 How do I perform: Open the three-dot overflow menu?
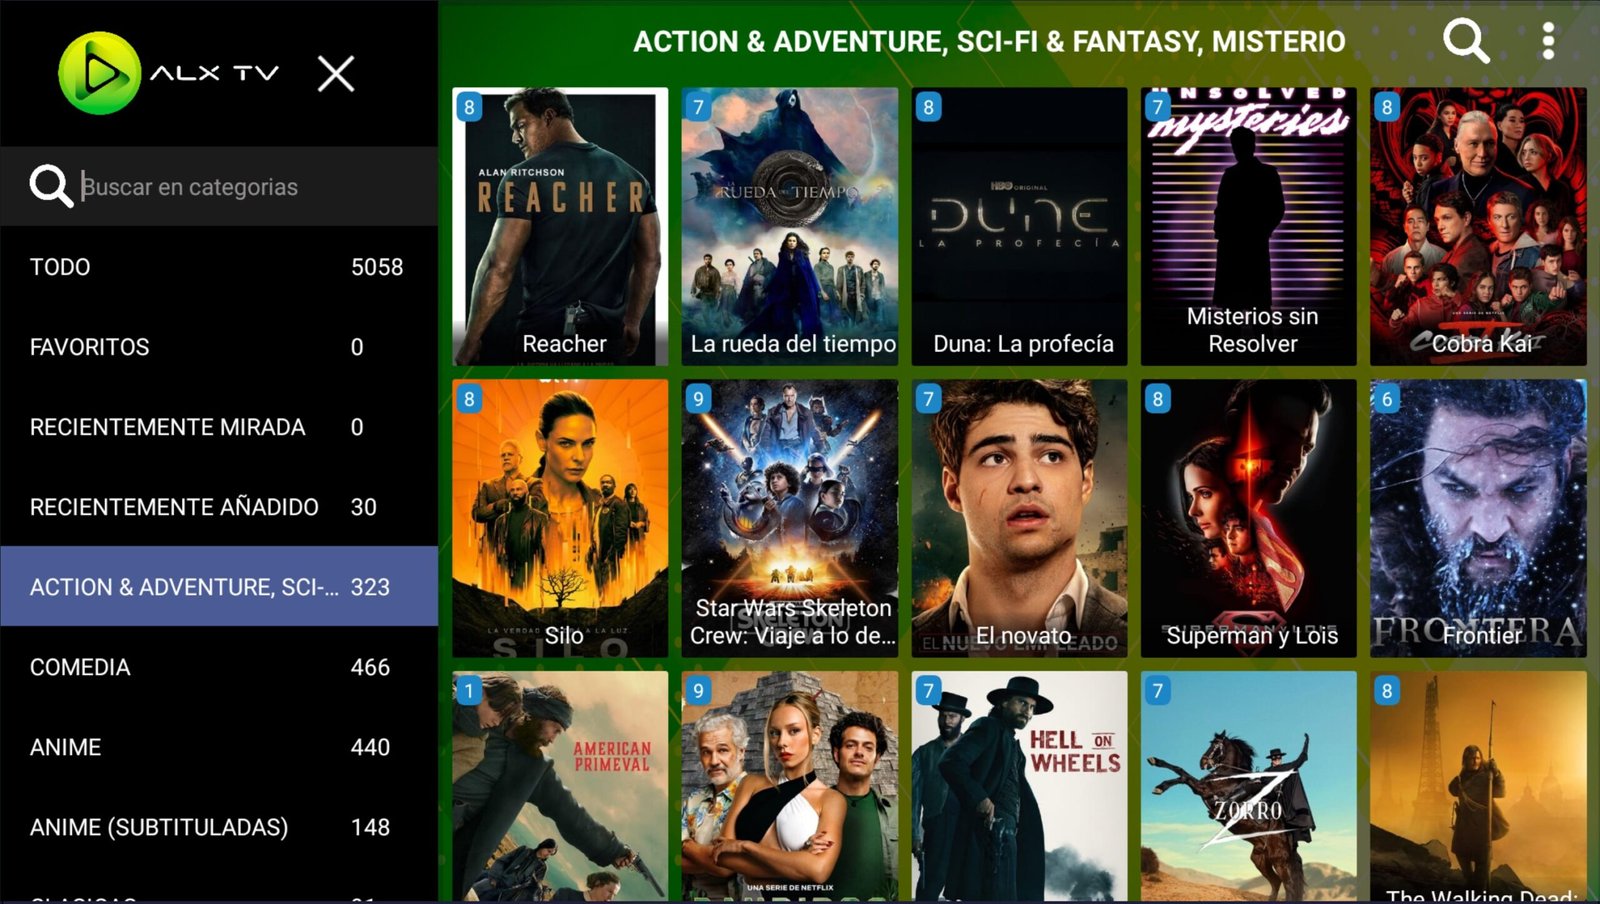[1548, 42]
